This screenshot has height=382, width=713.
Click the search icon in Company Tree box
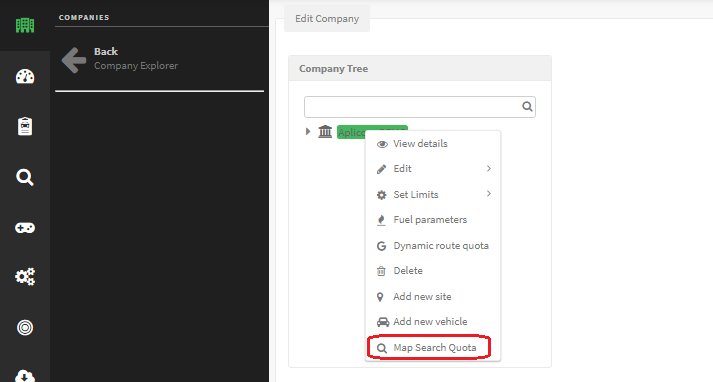click(x=527, y=106)
